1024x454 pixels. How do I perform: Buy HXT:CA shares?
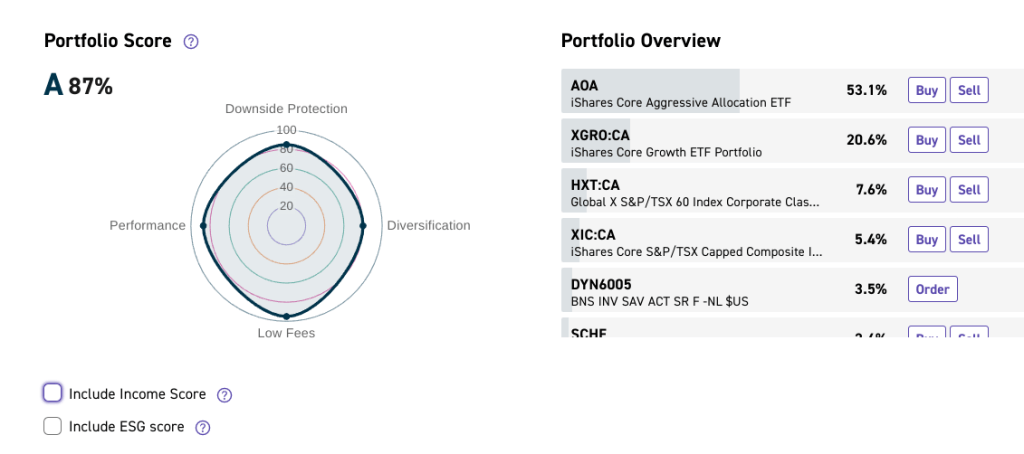coord(927,190)
